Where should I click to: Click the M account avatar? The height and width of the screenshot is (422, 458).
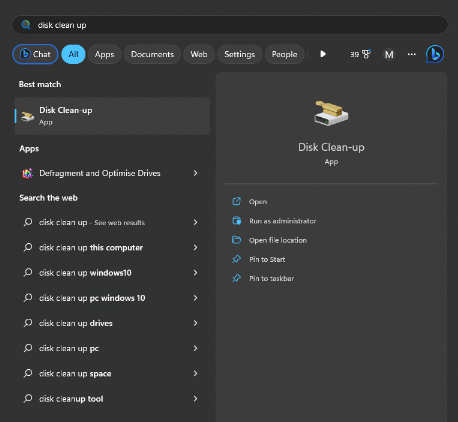389,54
